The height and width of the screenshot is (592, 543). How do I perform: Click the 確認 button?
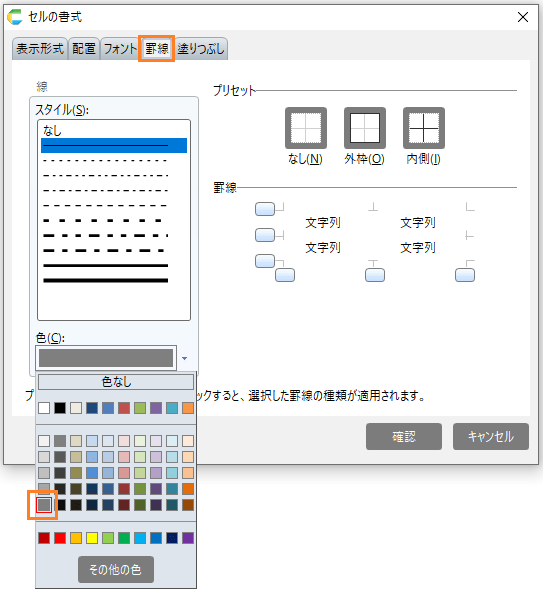pos(404,436)
